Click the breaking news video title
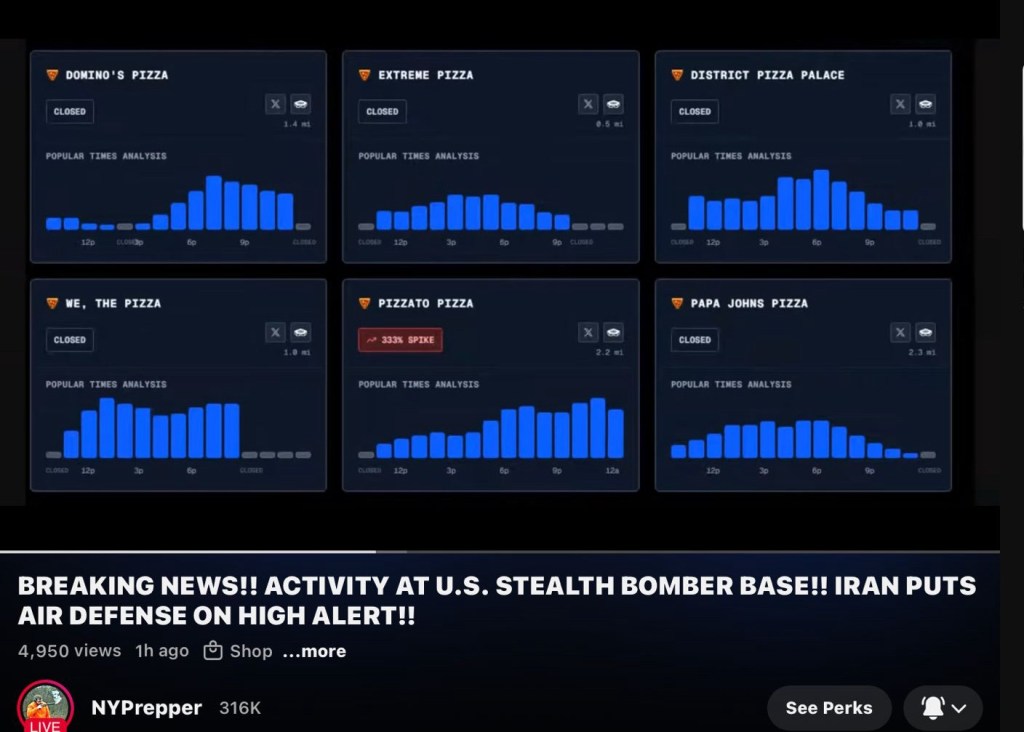 (x=497, y=600)
